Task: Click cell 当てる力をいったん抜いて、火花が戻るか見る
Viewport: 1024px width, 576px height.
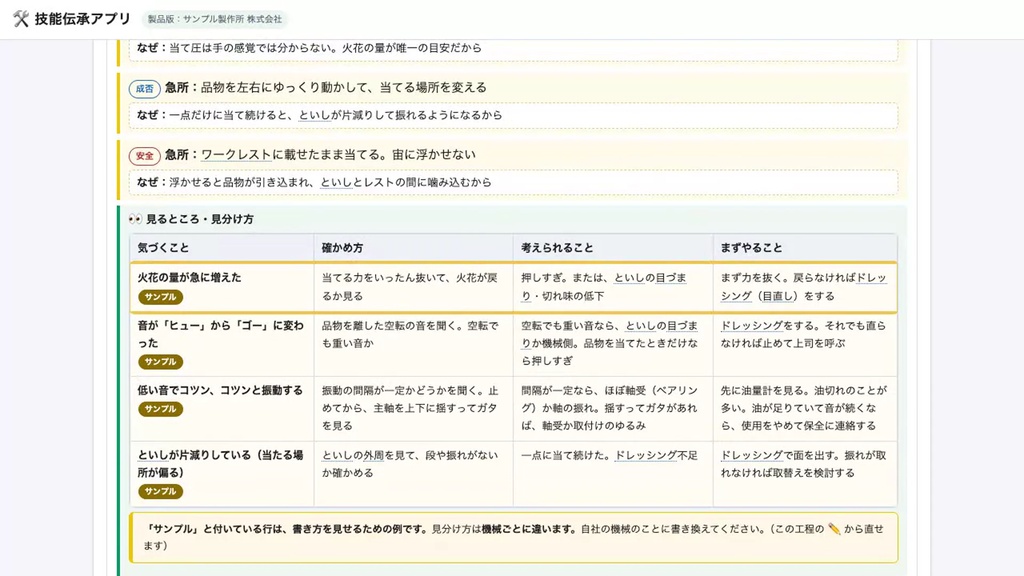Action: (x=413, y=287)
